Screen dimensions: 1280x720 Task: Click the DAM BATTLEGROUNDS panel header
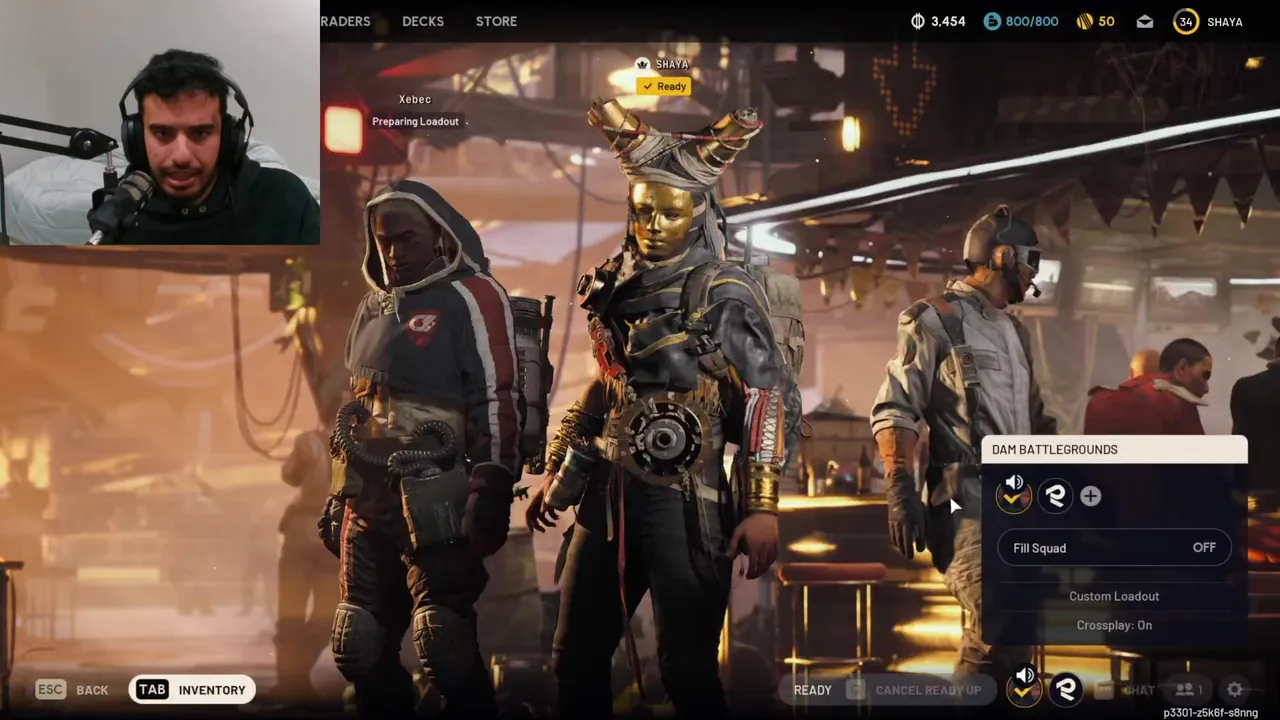(x=1114, y=450)
